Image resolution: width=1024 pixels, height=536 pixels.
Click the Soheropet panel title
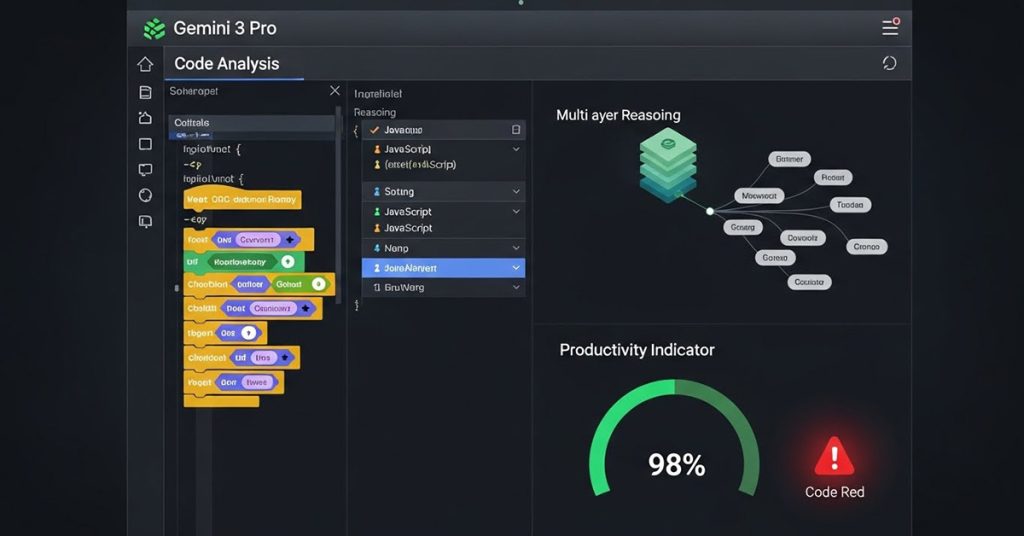(x=193, y=91)
